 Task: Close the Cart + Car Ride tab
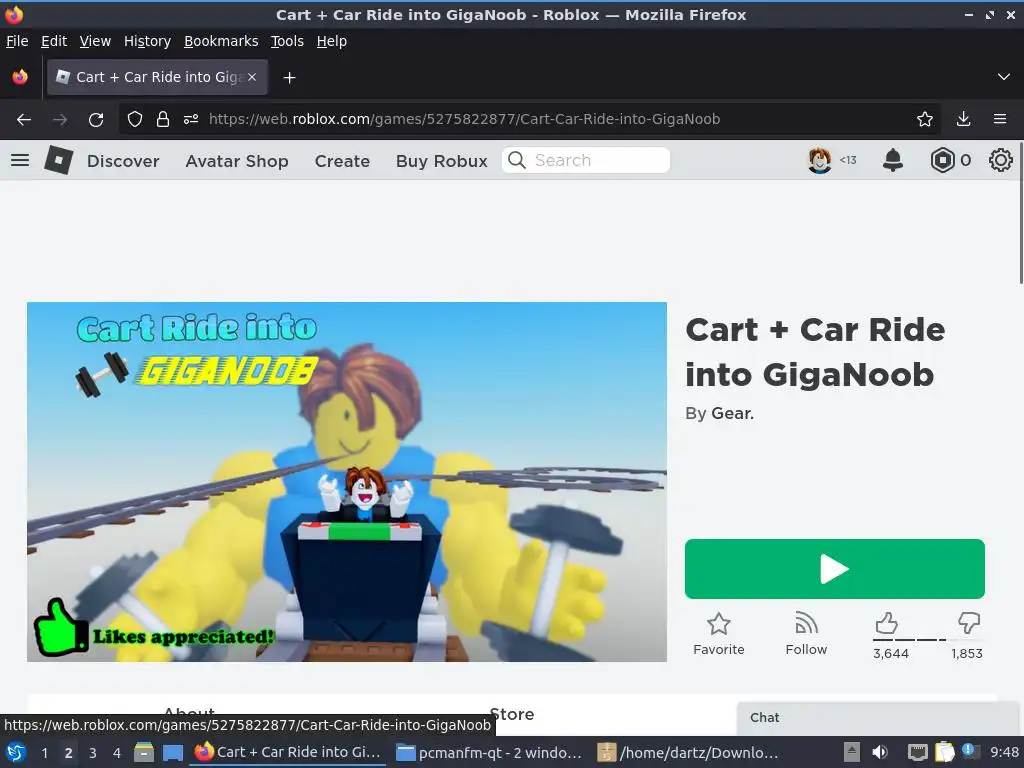[x=252, y=77]
